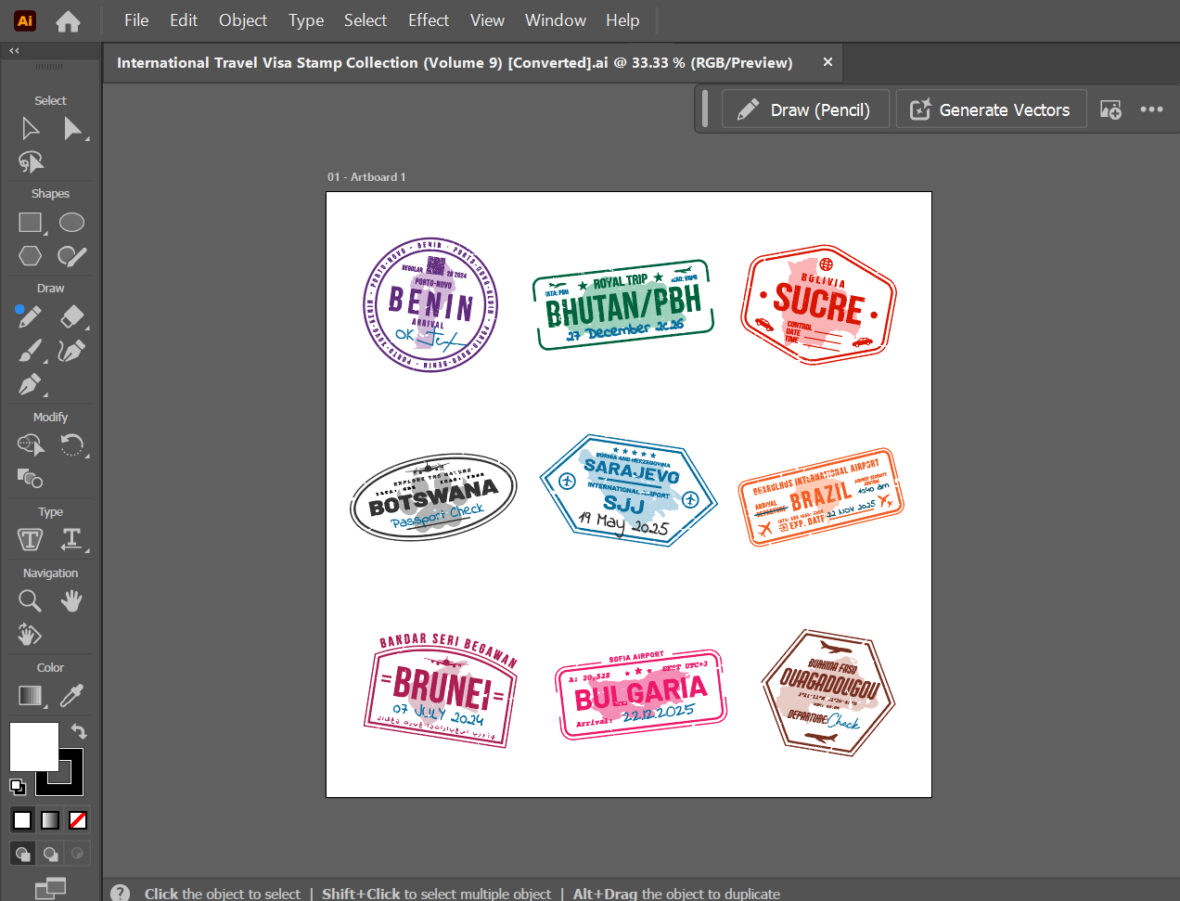
Task: Click the None color swatch with red slash
Action: point(78,819)
